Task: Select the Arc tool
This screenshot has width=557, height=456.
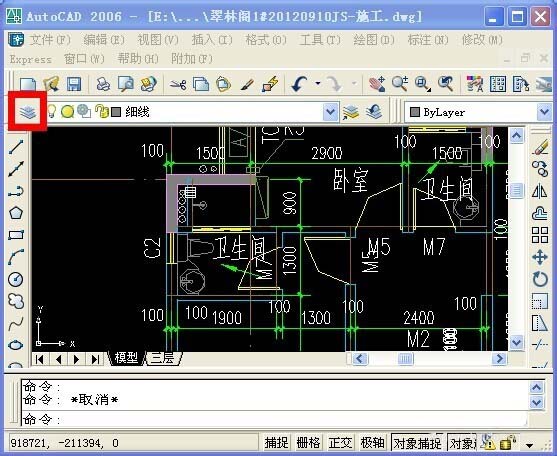Action: (16, 257)
